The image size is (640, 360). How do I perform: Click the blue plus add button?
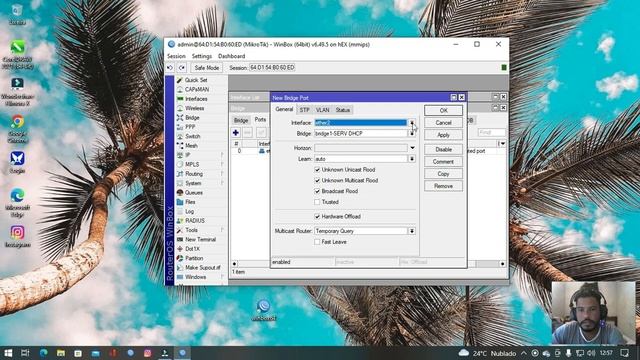click(236, 133)
